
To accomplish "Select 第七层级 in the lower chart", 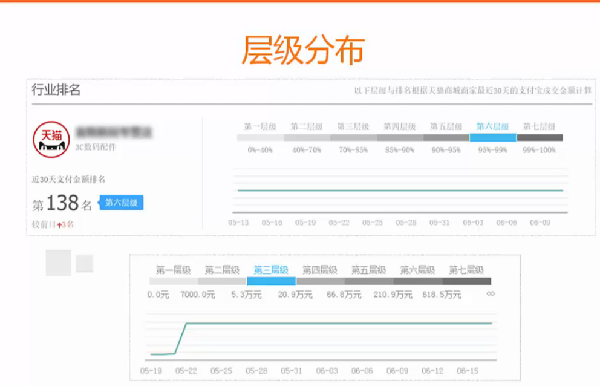I will (466, 270).
